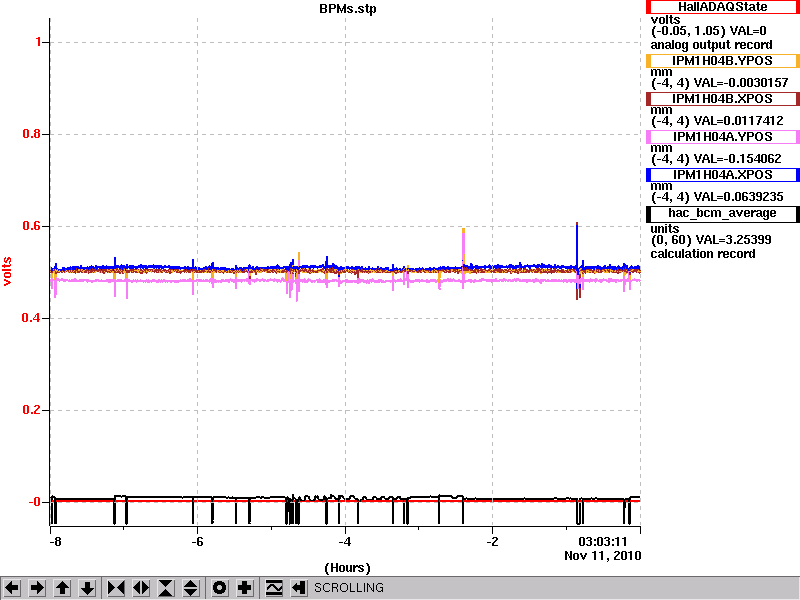Zoom in vertically using the hourglass icon

click(x=166, y=588)
